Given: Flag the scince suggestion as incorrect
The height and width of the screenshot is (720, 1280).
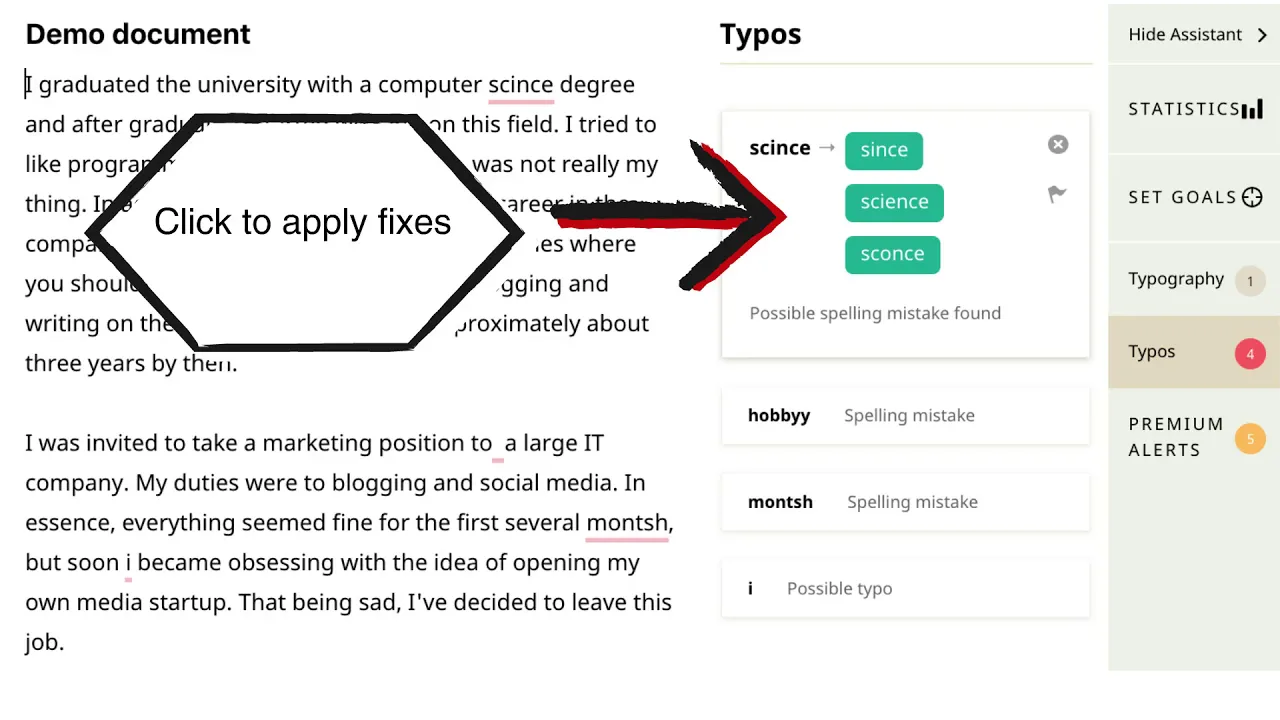Looking at the screenshot, I should click(1057, 194).
